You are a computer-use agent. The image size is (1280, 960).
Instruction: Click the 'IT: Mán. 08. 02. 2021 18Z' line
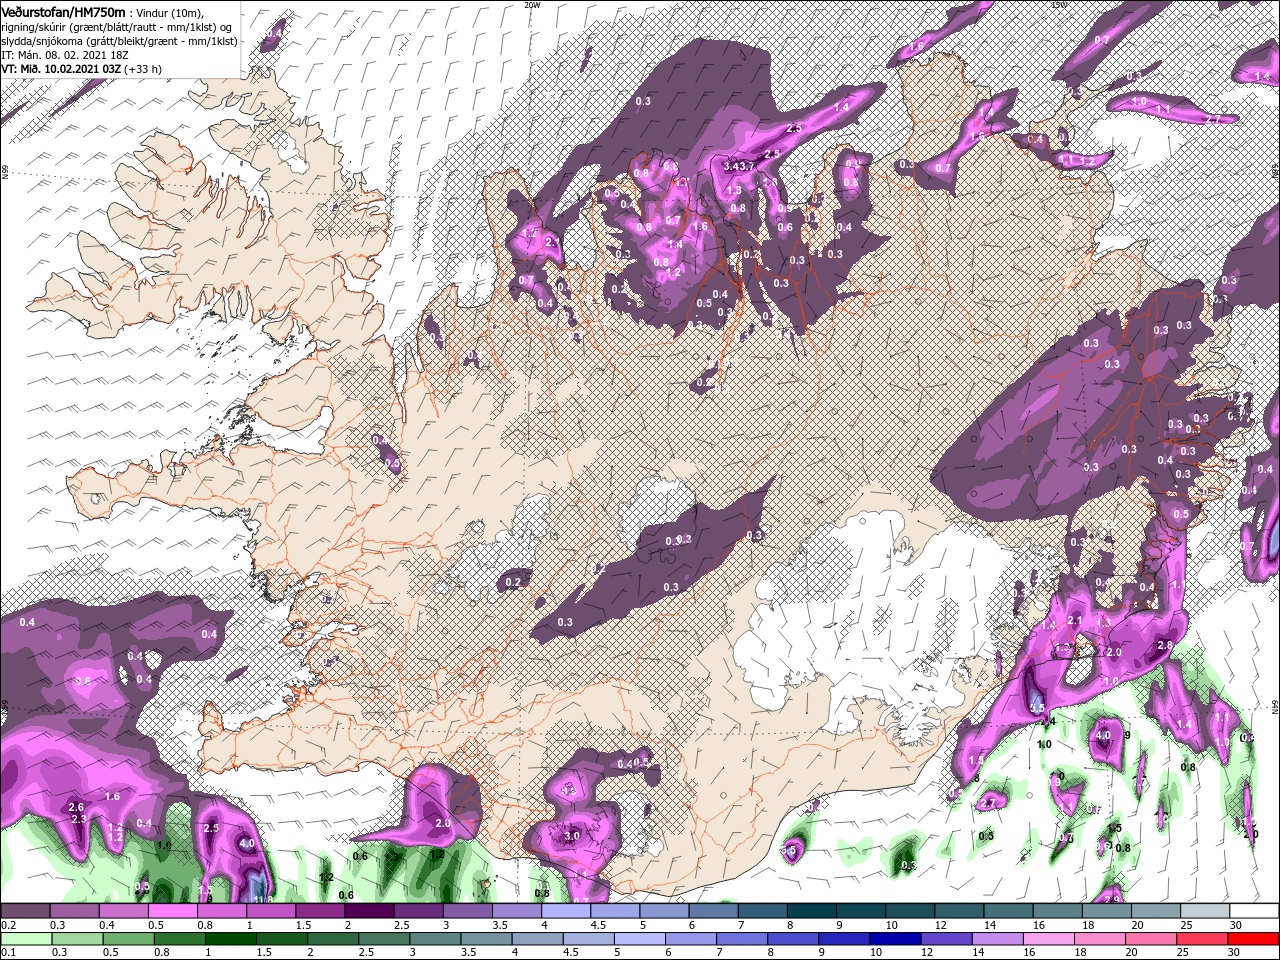(64, 55)
